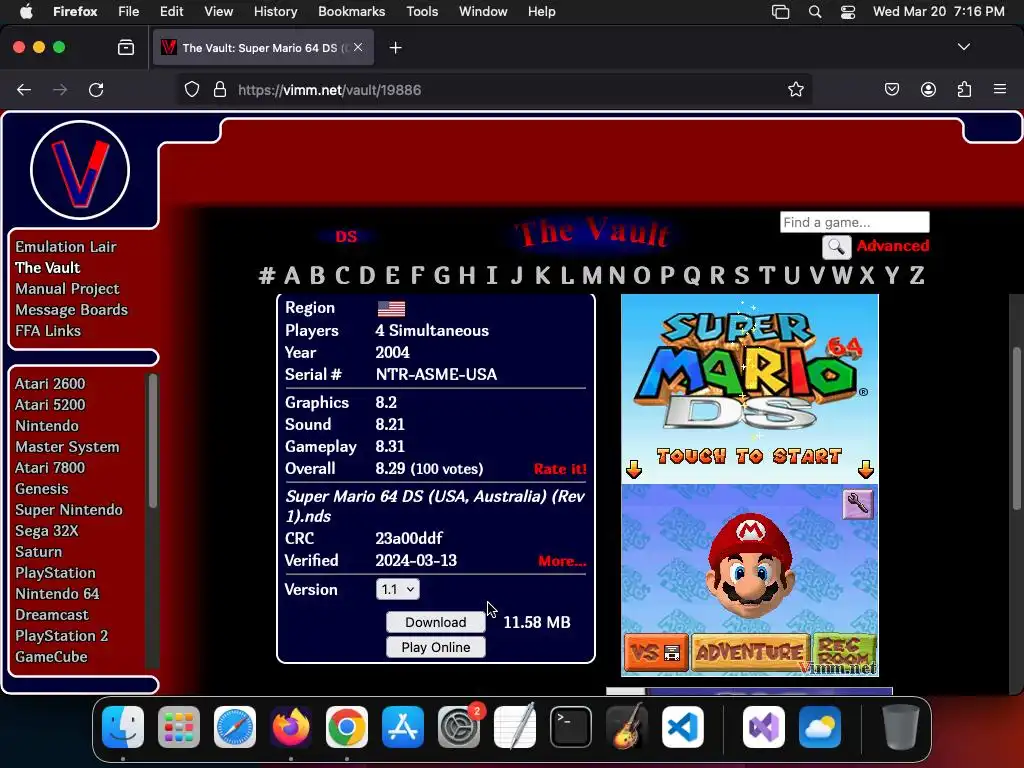1024x768 pixels.
Task: Open the Version 1.1 dropdown
Action: [398, 589]
